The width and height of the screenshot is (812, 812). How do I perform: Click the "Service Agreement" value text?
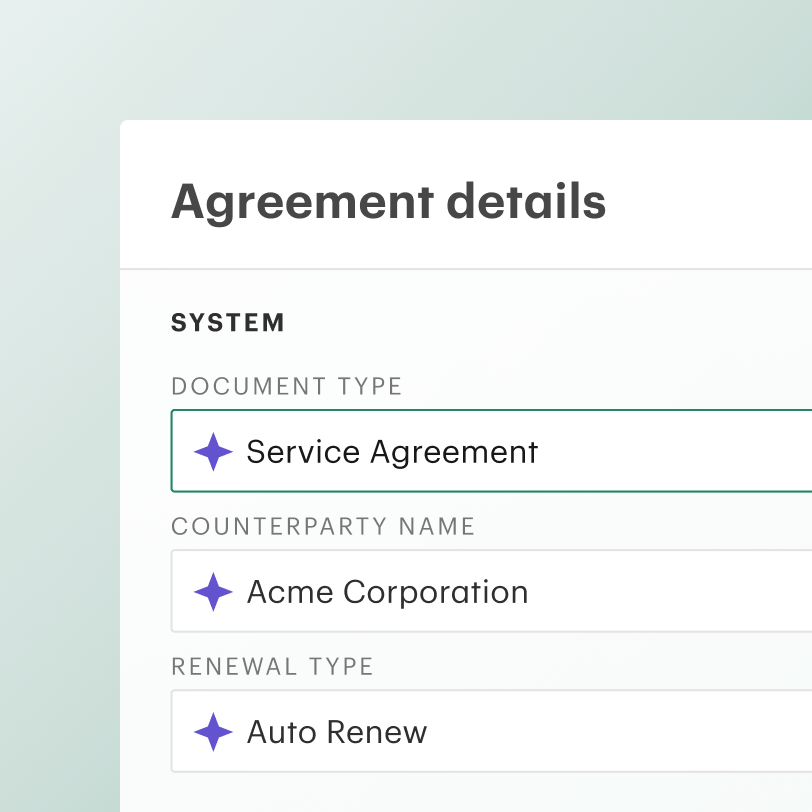(392, 453)
